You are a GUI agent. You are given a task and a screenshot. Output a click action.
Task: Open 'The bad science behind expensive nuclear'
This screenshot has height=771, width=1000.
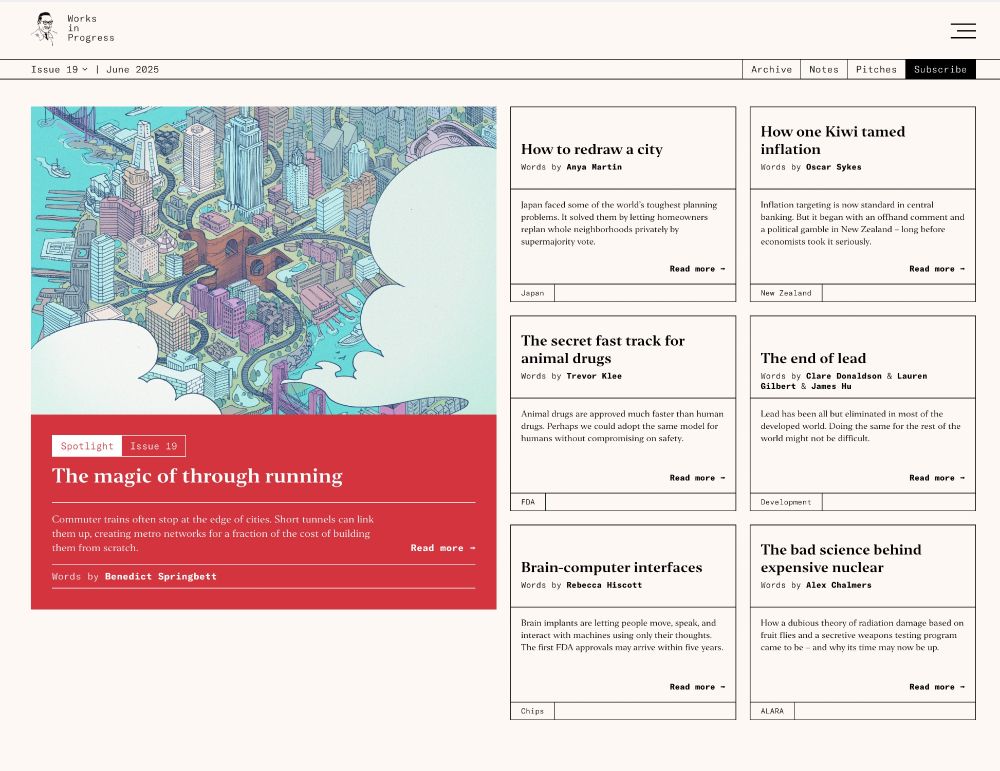[841, 559]
